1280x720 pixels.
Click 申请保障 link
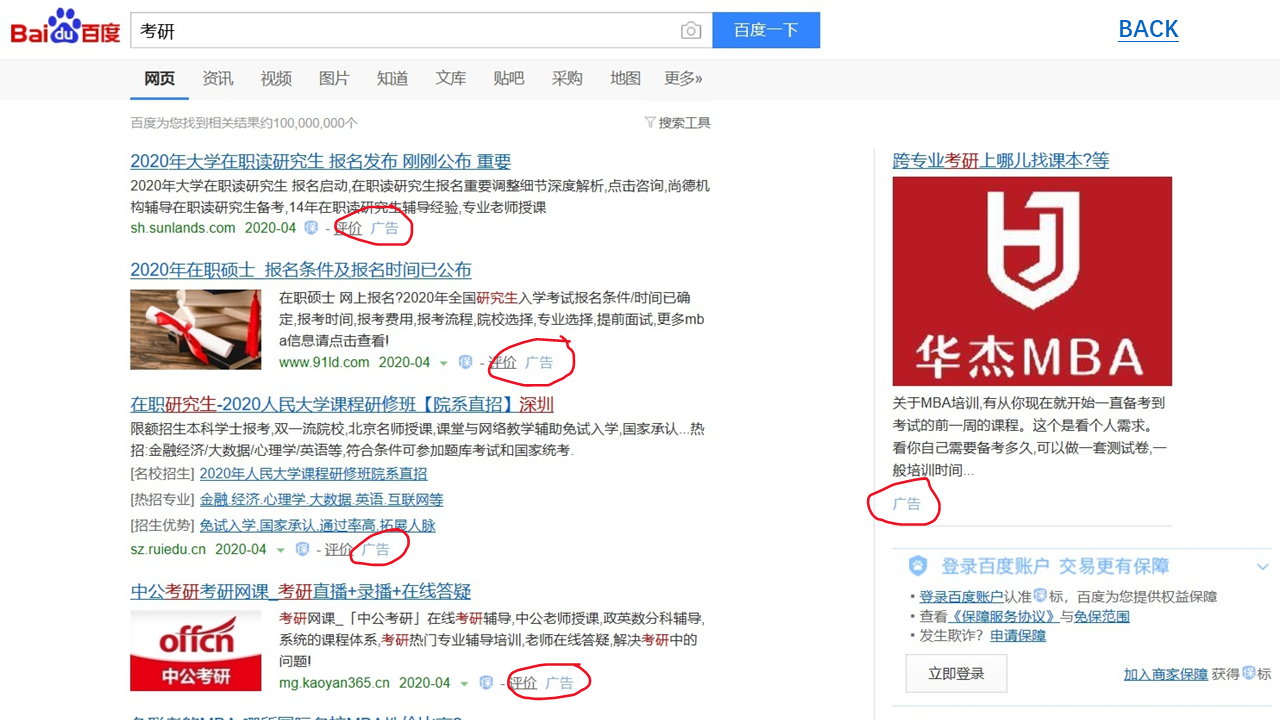tap(1018, 635)
